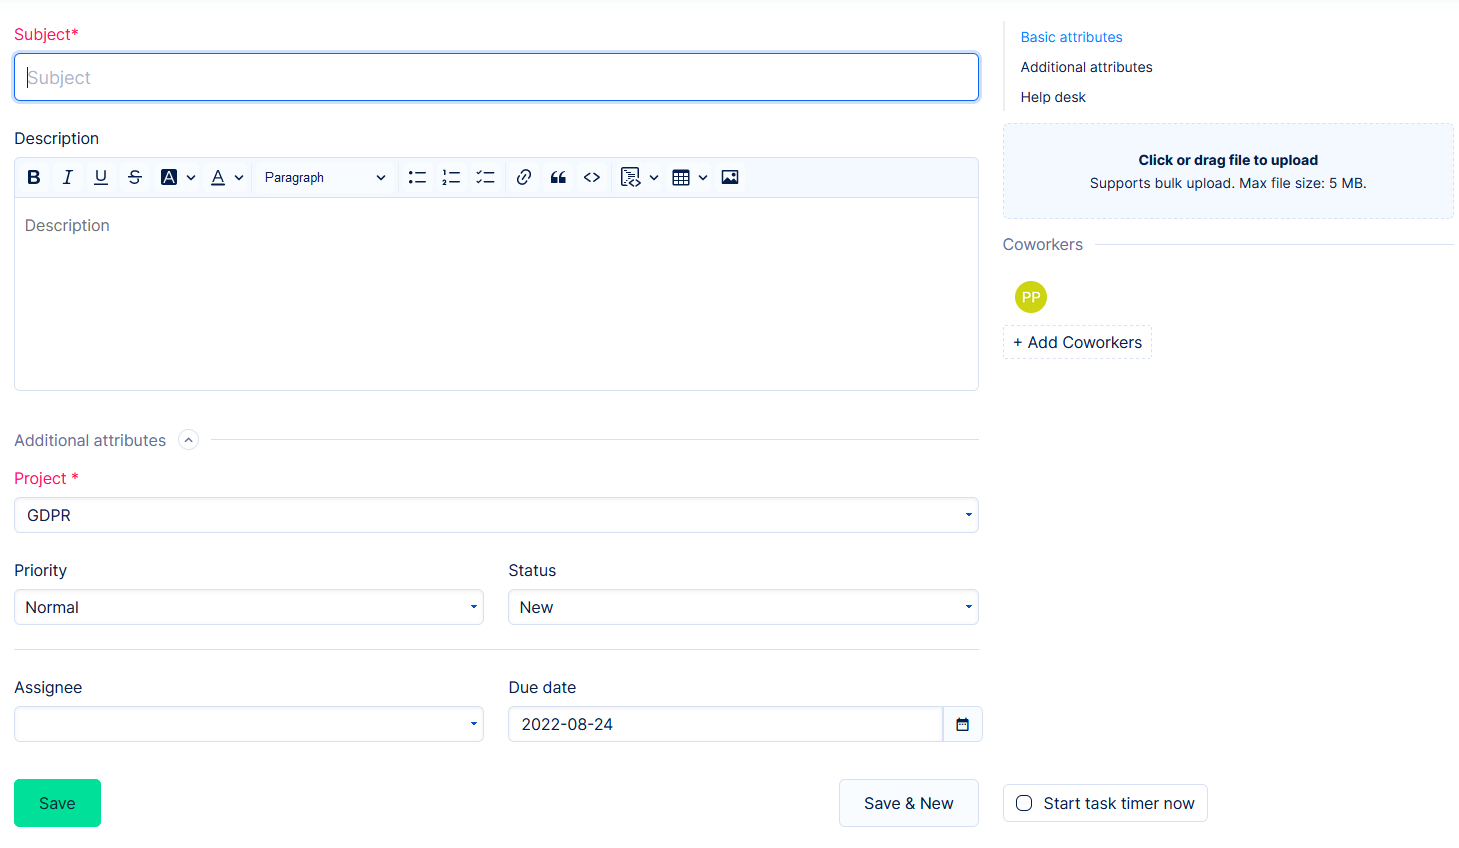Screen dimensions: 1459x848
Task: Open the Project dropdown showing GDPR
Action: pos(496,515)
